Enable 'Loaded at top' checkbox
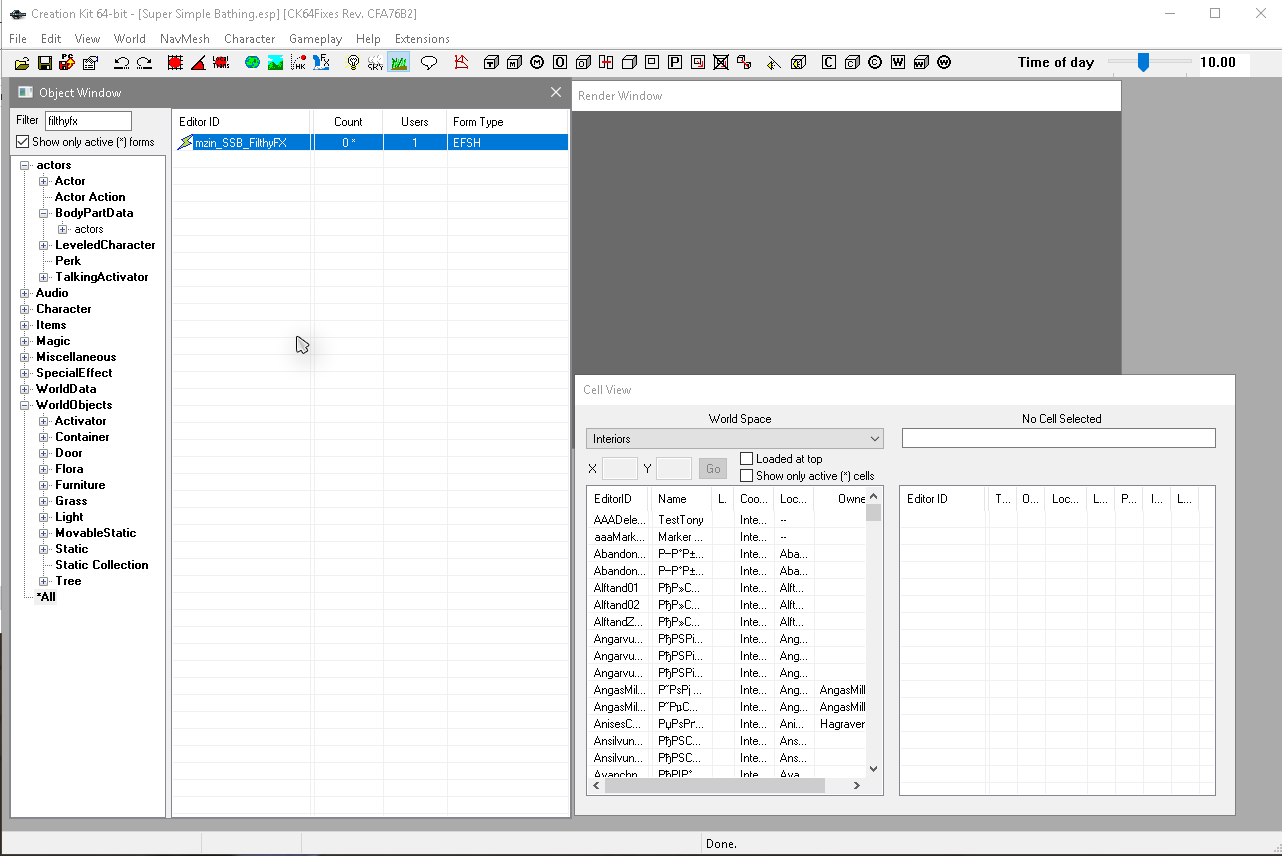 point(746,459)
